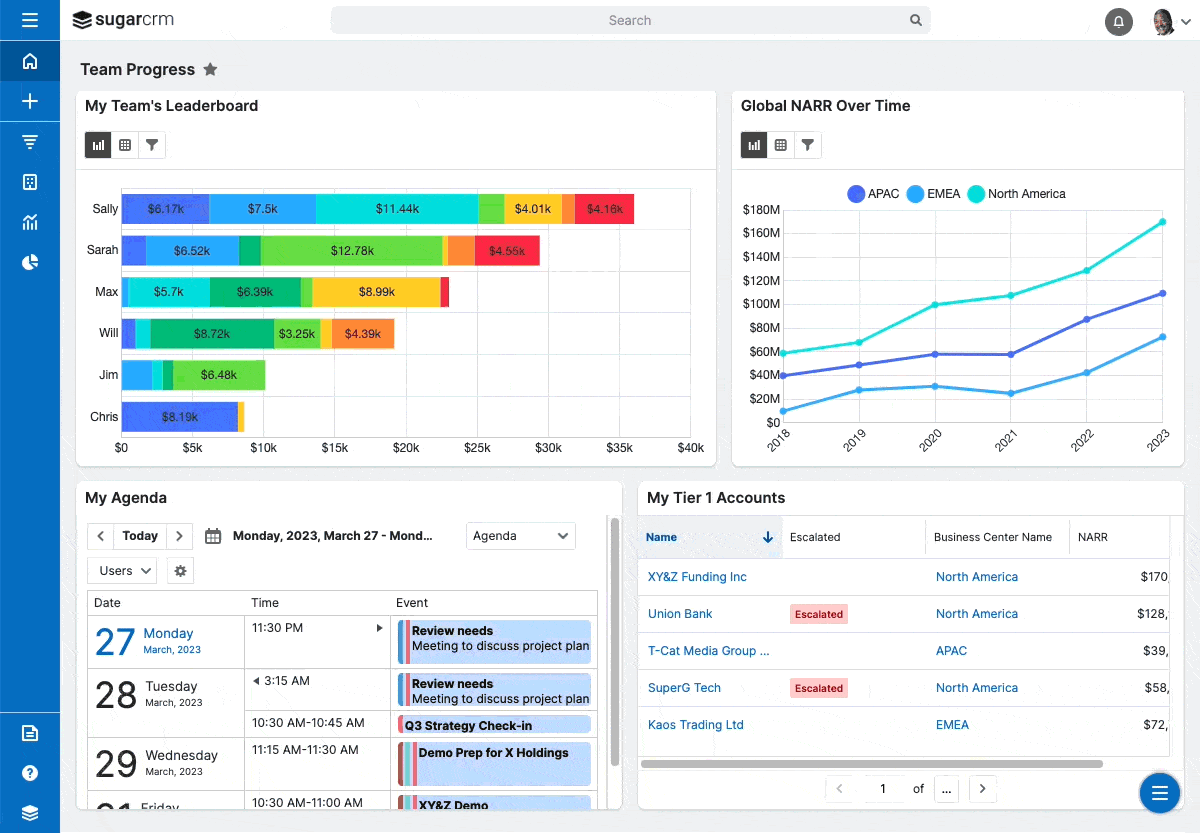Open the Union Bank account link

point(681,613)
